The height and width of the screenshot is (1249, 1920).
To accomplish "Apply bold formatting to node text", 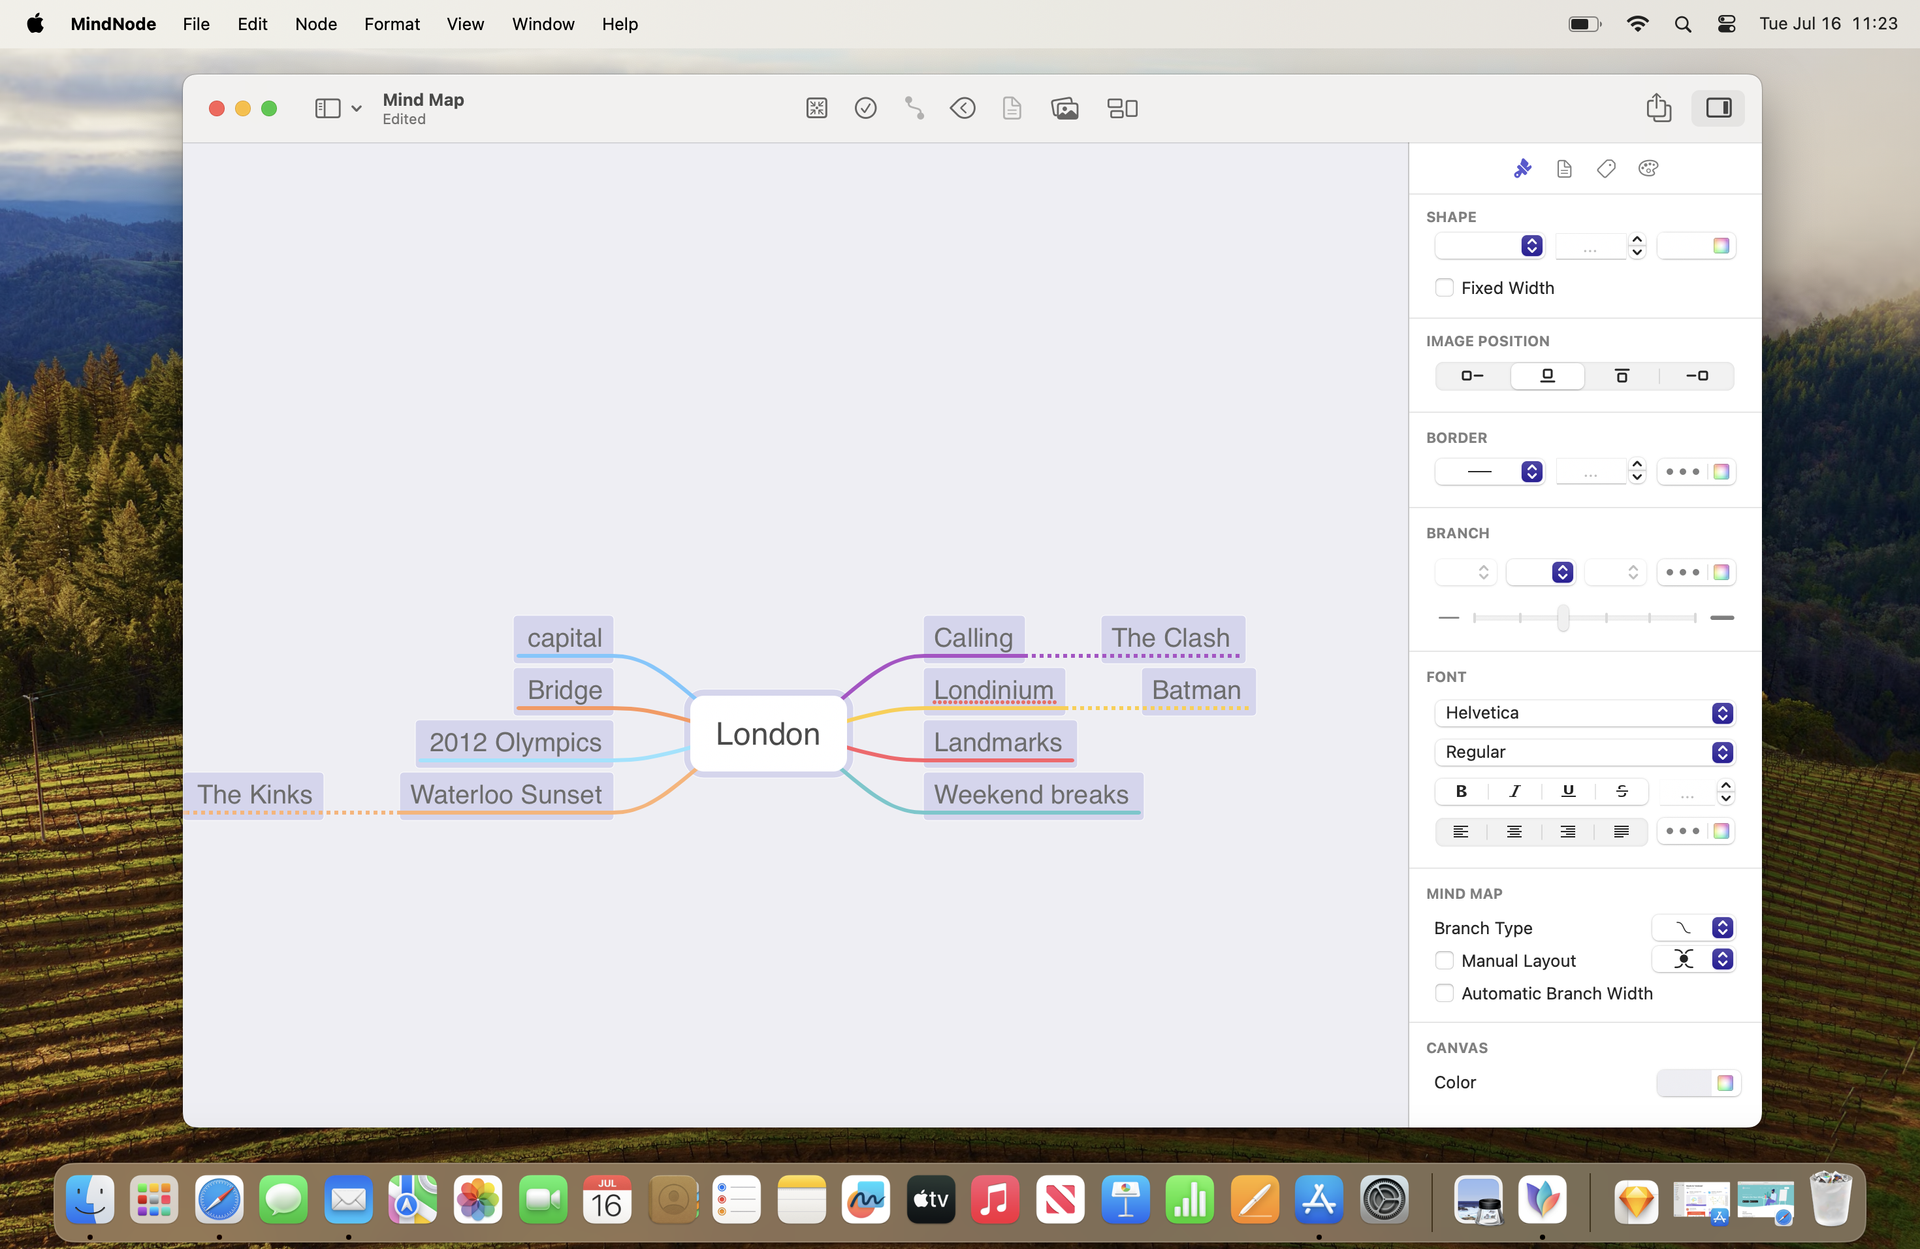I will coord(1460,791).
